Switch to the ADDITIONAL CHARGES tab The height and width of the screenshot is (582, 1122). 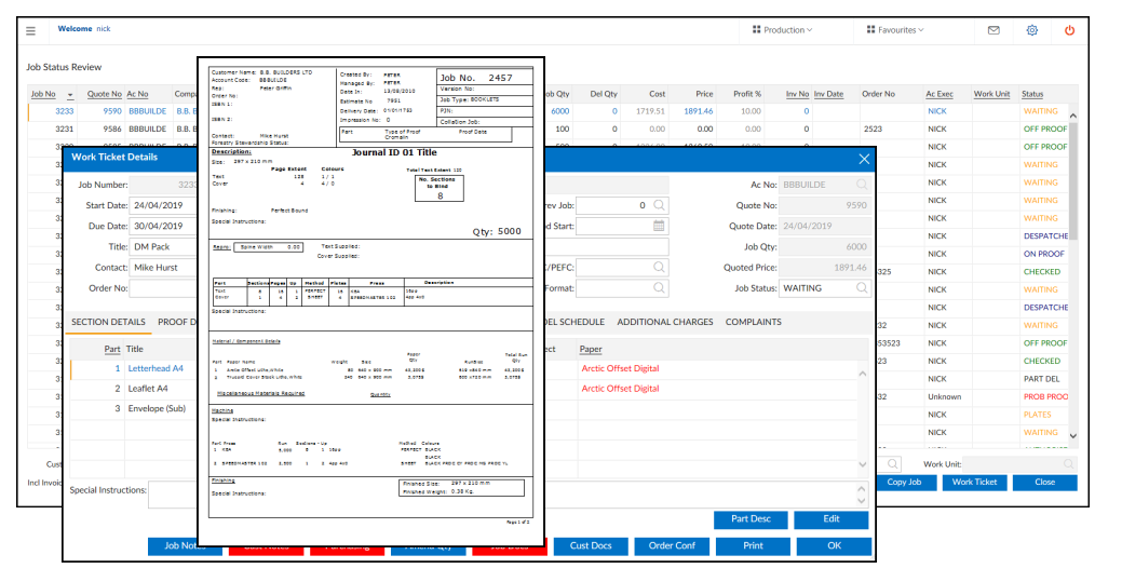668,322
